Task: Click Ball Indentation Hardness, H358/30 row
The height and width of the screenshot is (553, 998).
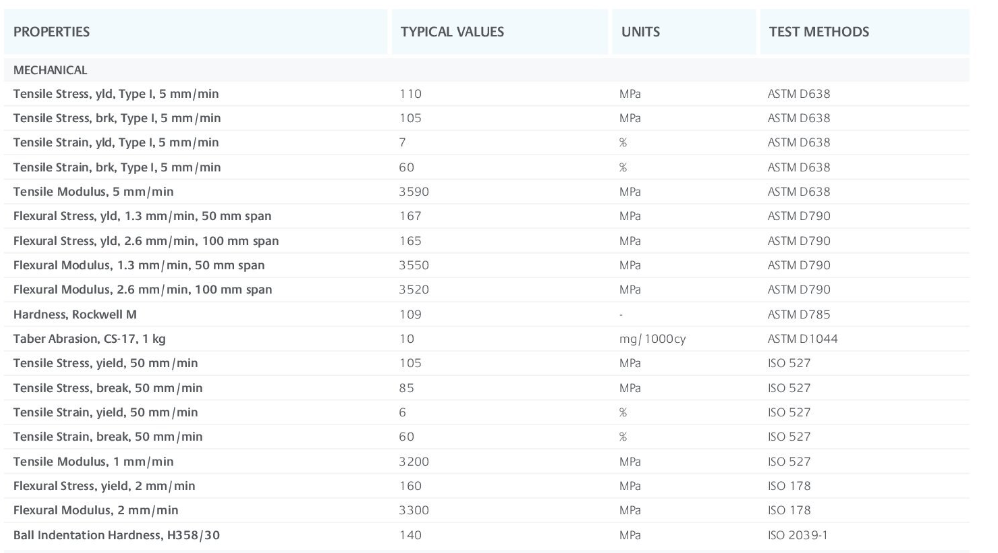Action: [486, 535]
